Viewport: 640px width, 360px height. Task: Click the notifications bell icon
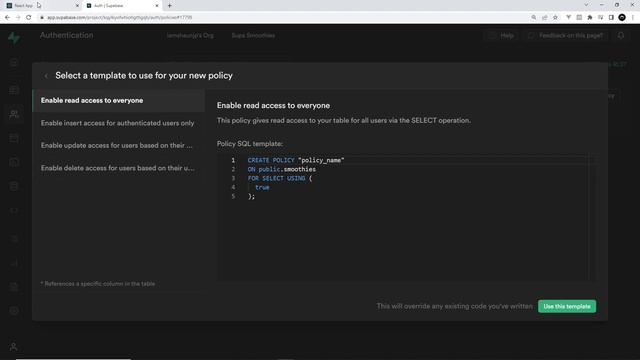point(620,36)
